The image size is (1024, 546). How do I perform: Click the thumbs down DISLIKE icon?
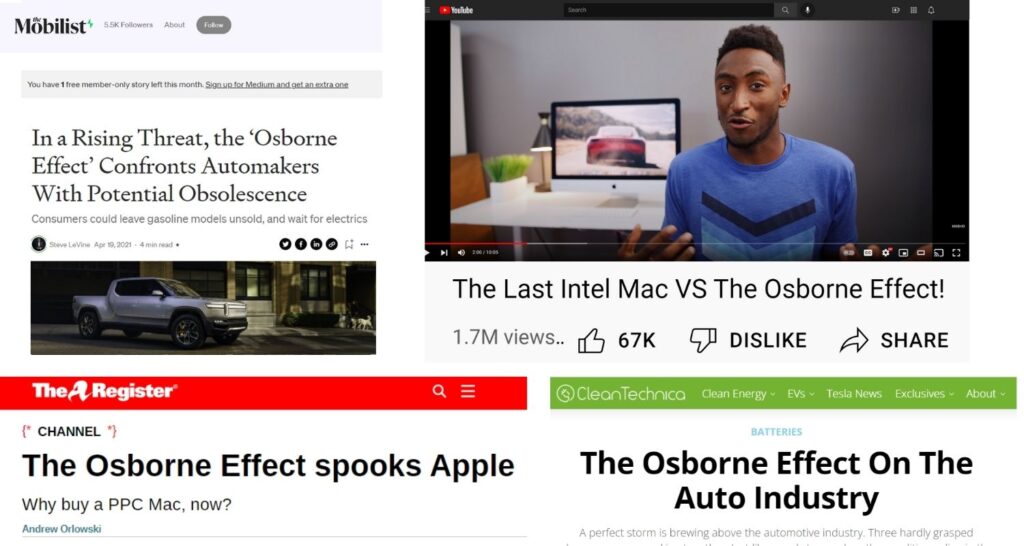(x=703, y=340)
